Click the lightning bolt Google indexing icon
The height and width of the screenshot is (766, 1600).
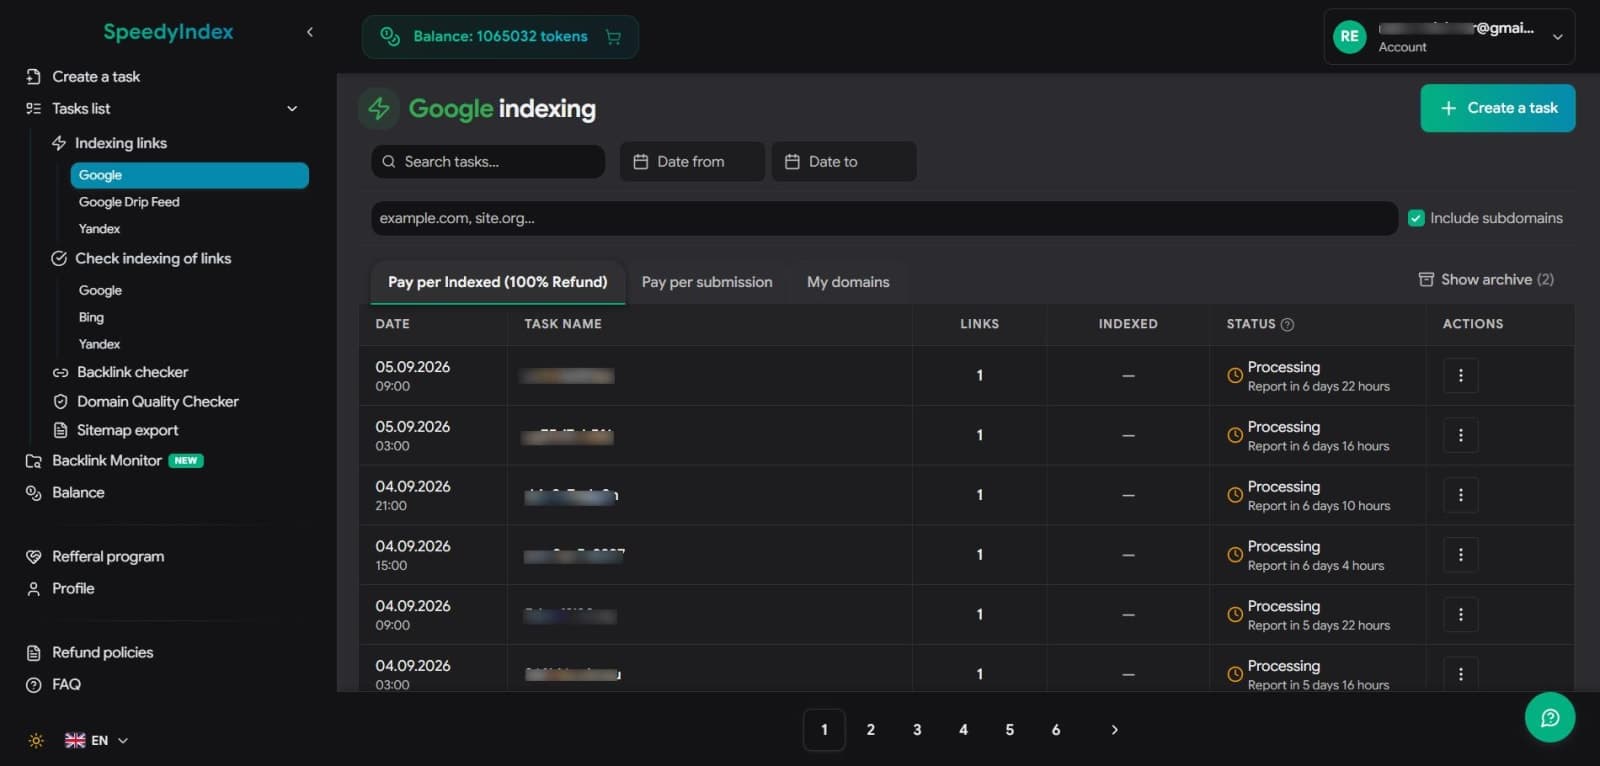(379, 108)
